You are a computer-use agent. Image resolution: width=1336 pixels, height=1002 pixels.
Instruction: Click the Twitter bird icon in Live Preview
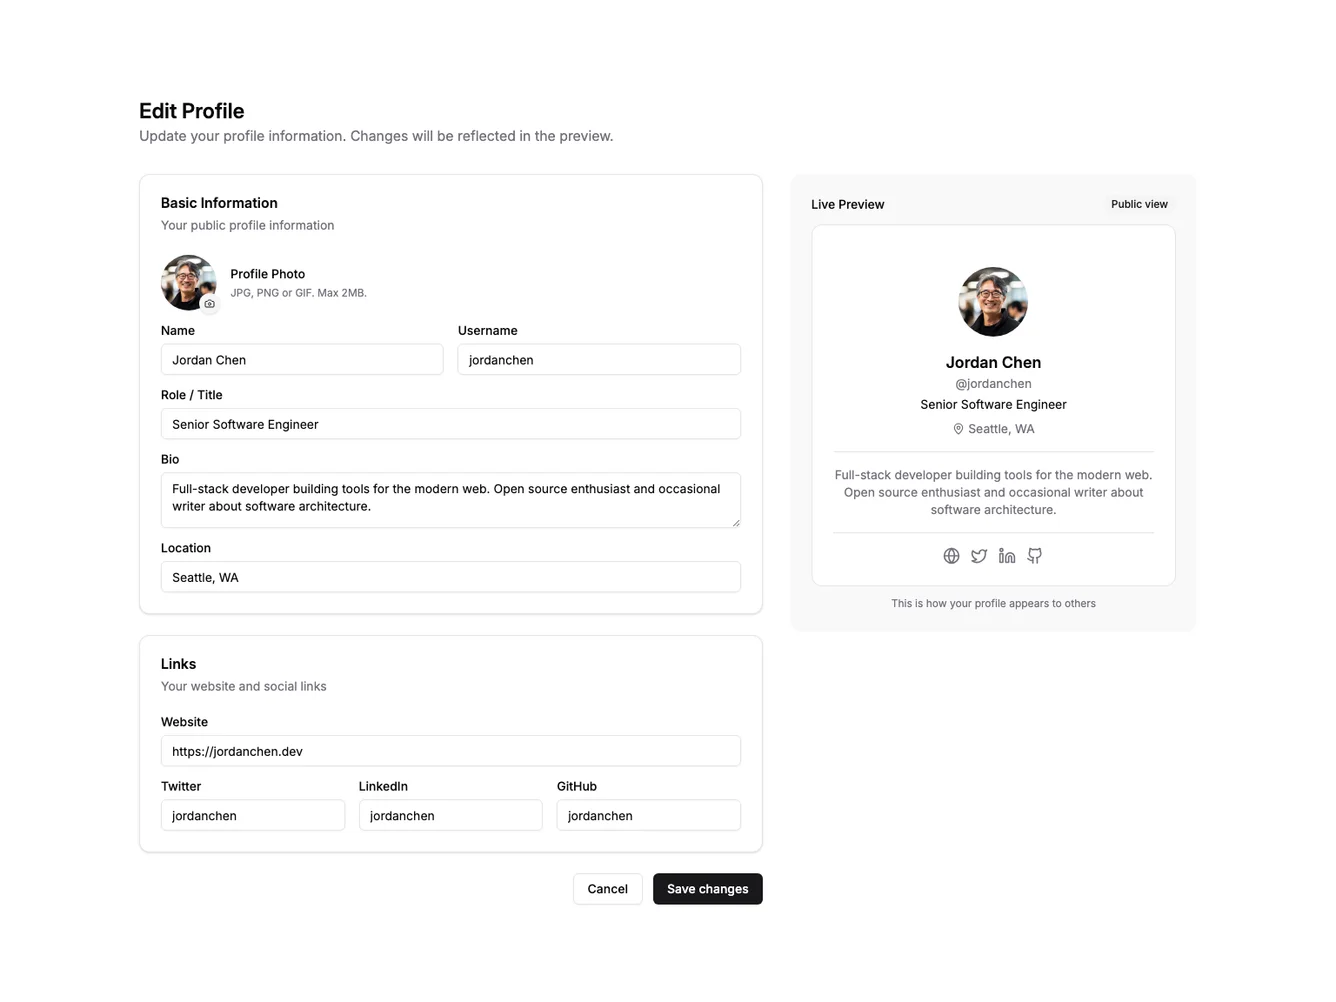click(x=979, y=555)
